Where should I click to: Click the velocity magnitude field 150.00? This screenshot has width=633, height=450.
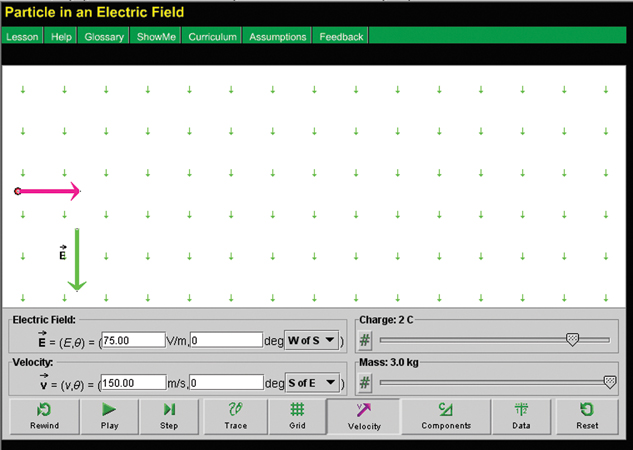[134, 383]
